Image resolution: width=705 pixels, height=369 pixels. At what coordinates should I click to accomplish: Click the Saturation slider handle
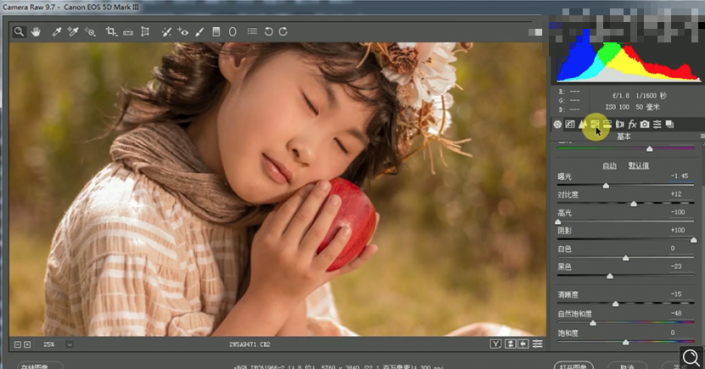click(625, 342)
